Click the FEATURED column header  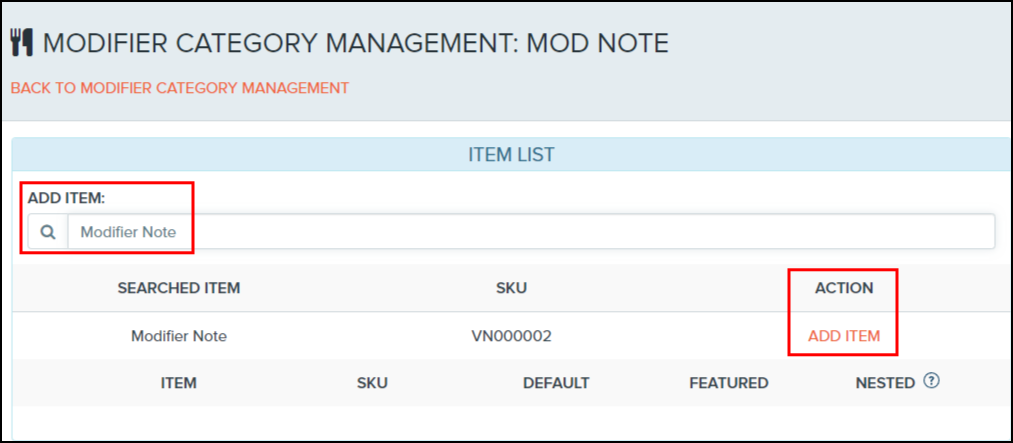pyautogui.click(x=729, y=383)
